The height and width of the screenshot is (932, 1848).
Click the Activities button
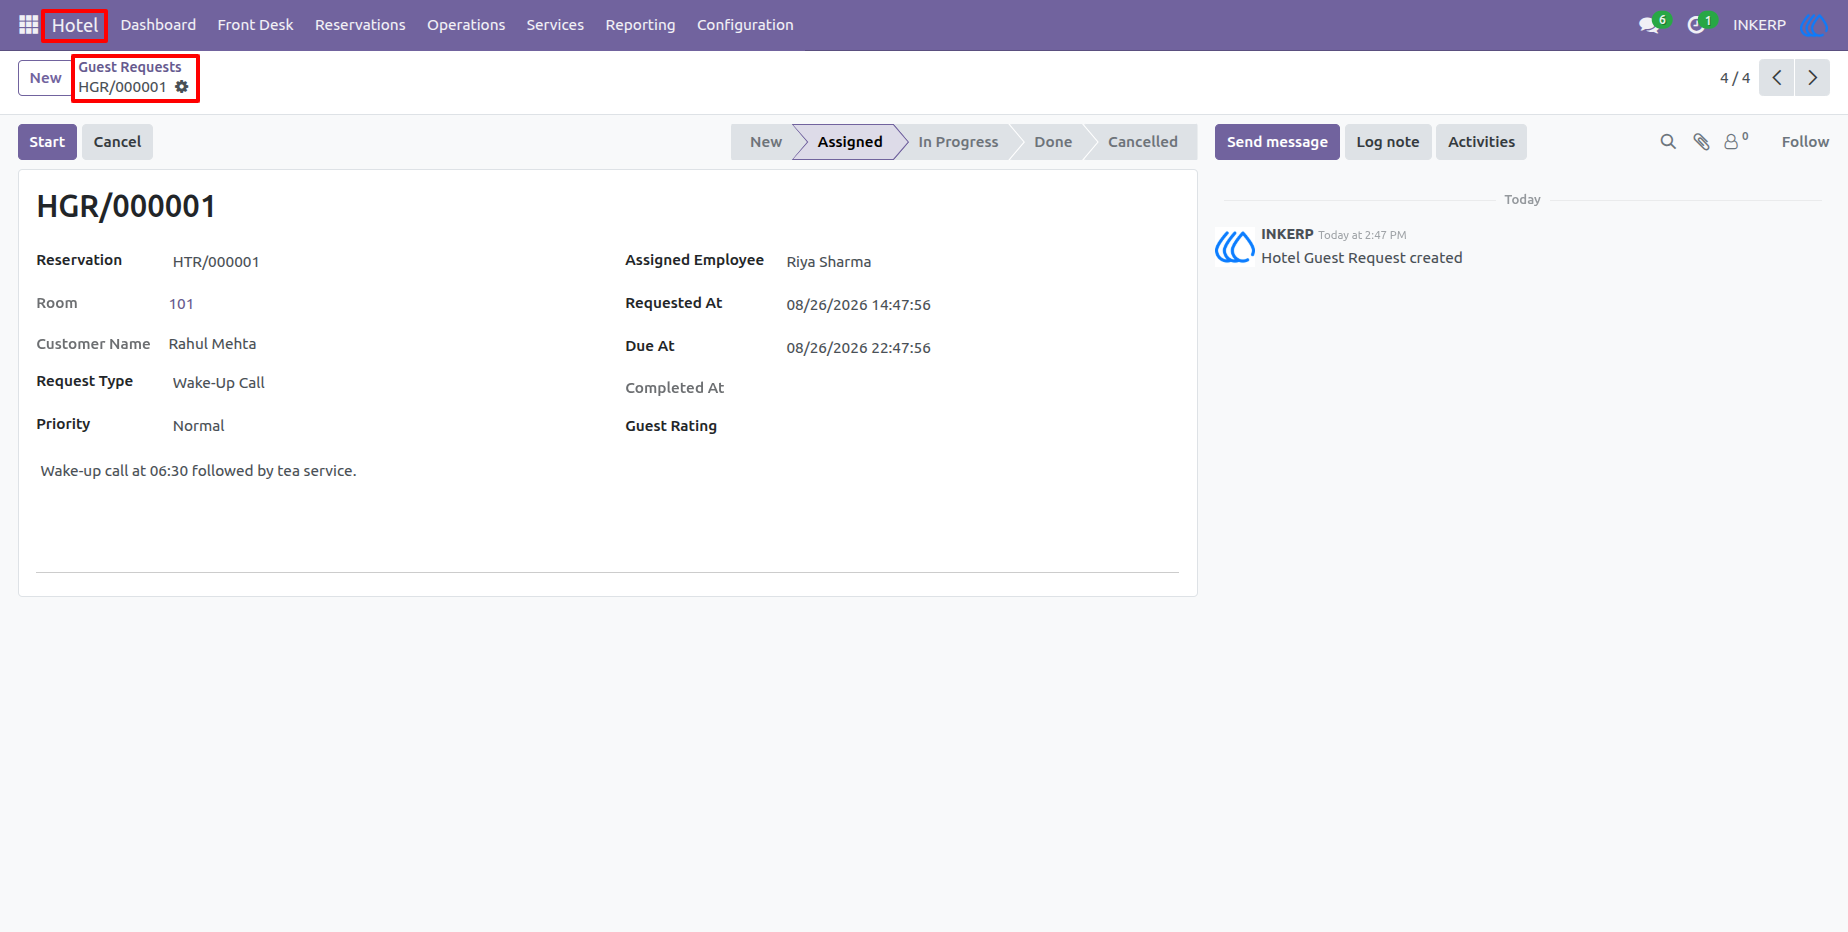tap(1481, 142)
